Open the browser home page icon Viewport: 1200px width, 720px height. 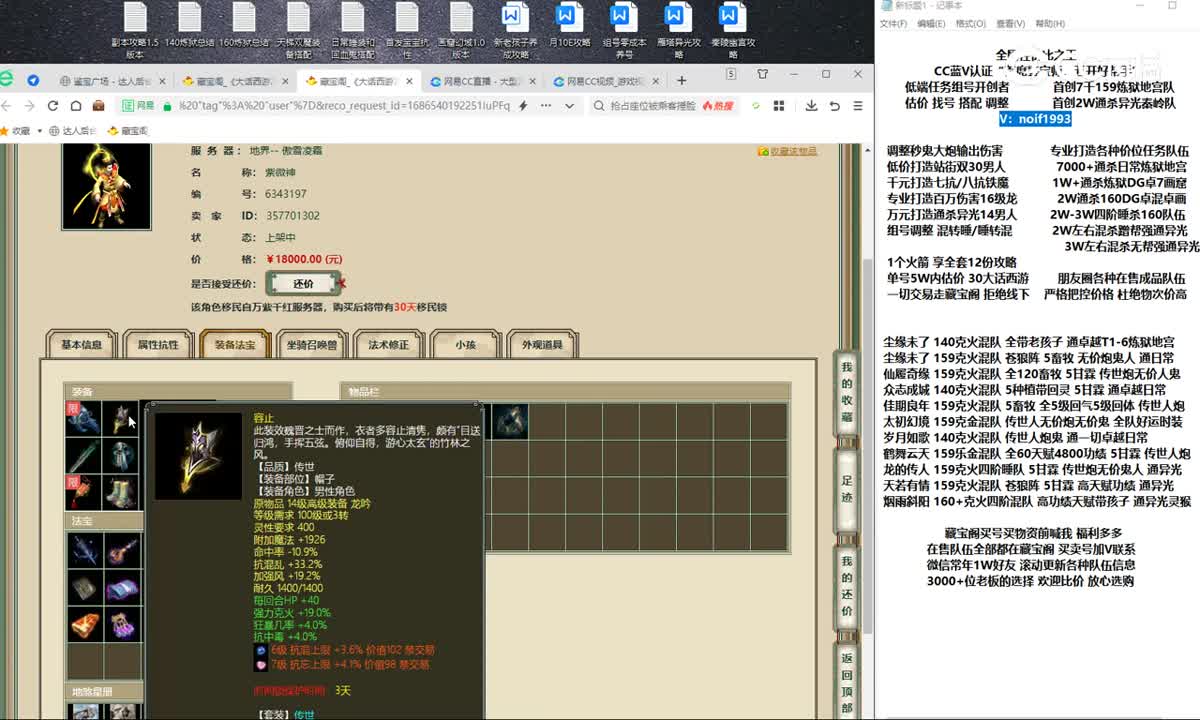(74, 105)
